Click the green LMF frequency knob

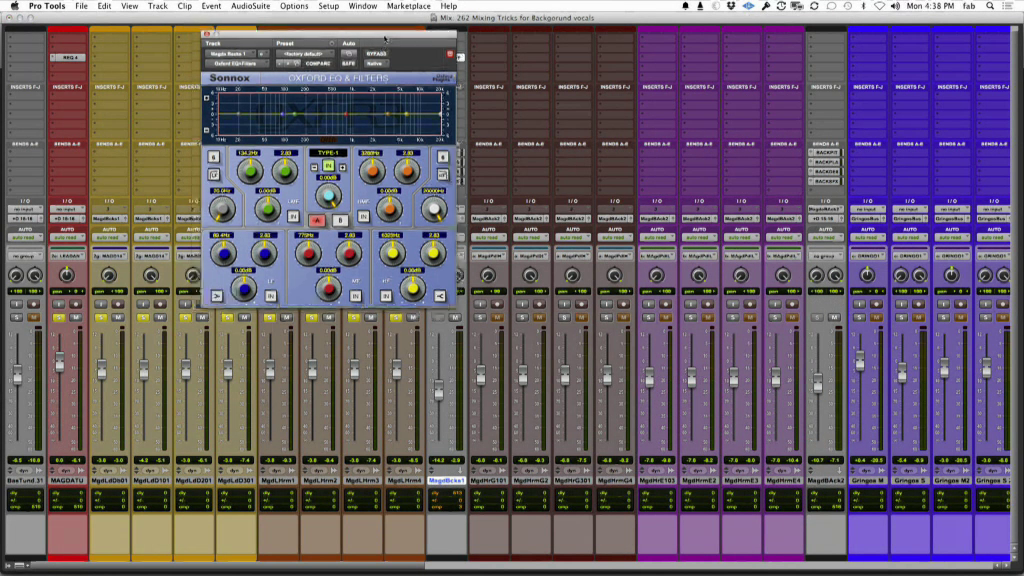[x=249, y=172]
